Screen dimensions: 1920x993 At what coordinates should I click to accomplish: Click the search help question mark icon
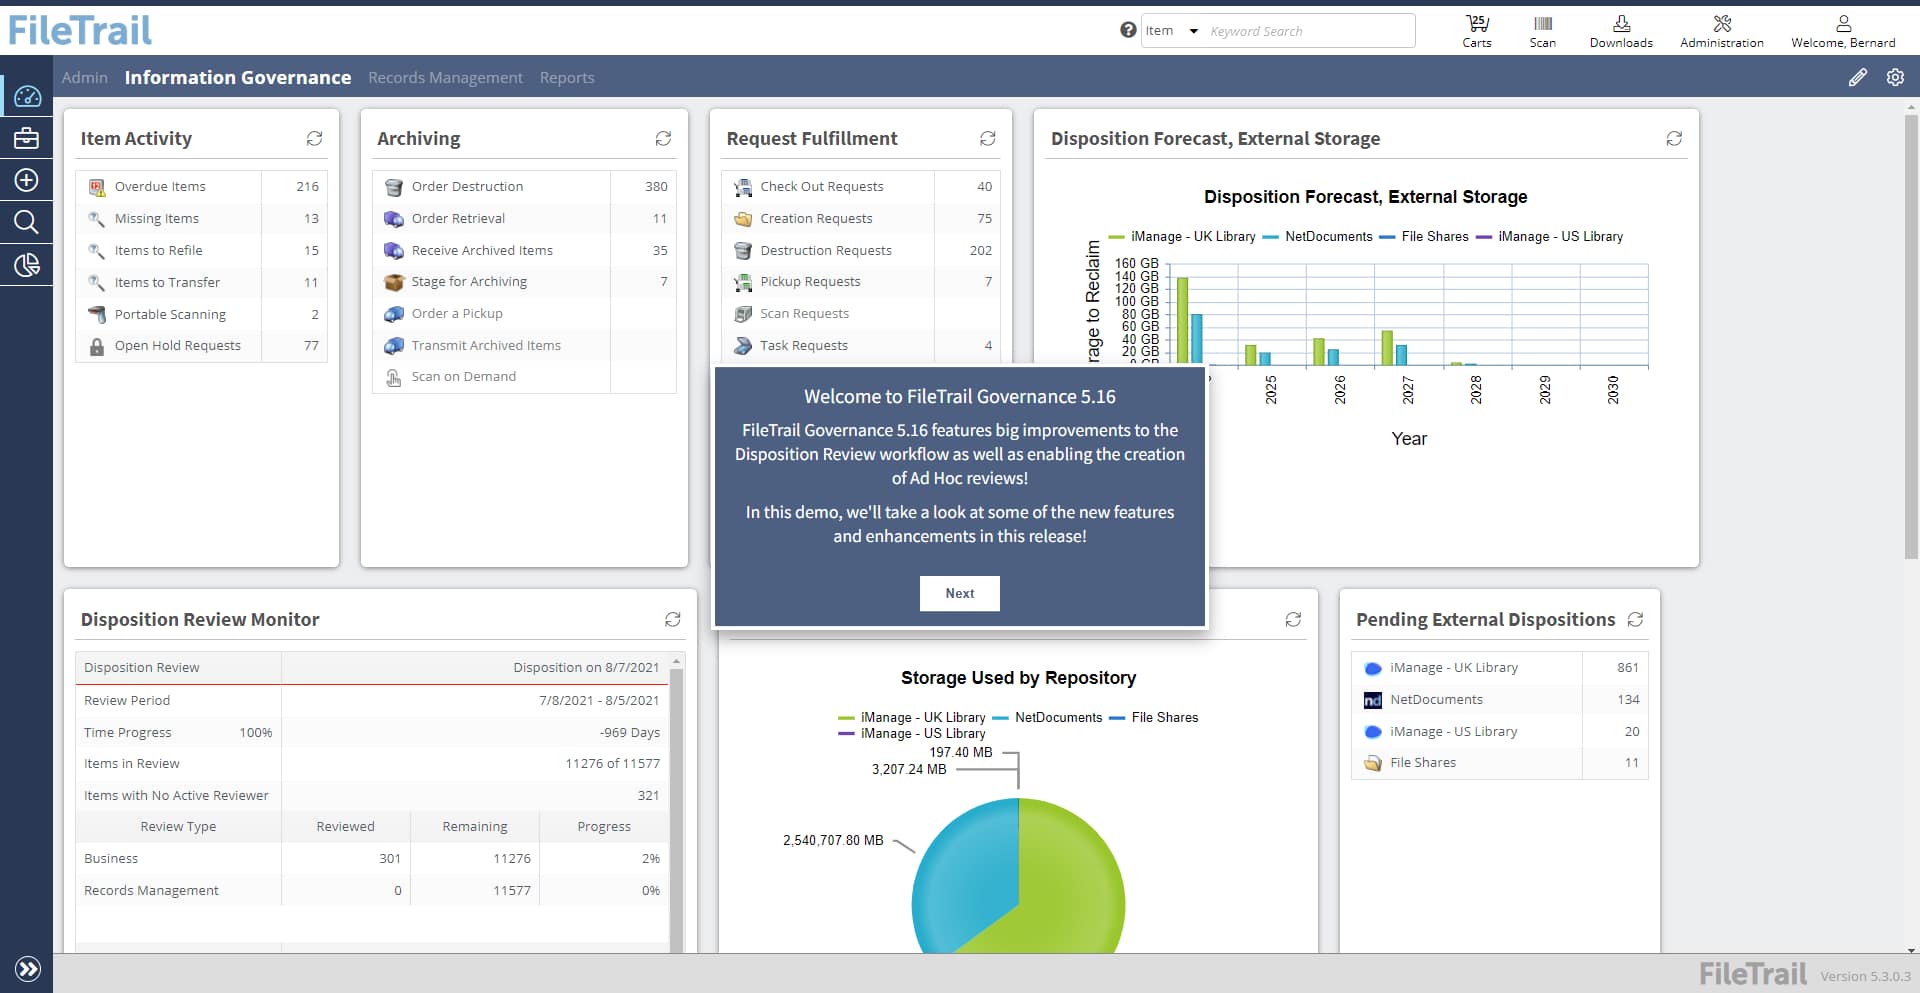tap(1128, 30)
